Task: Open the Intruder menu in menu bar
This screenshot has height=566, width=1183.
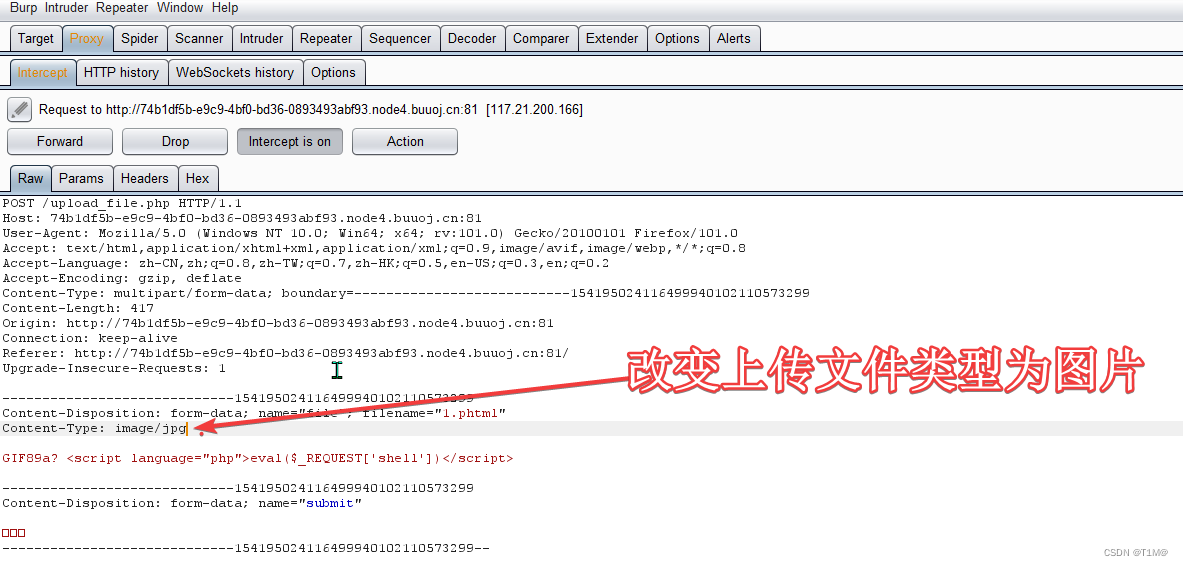Action: (x=67, y=8)
